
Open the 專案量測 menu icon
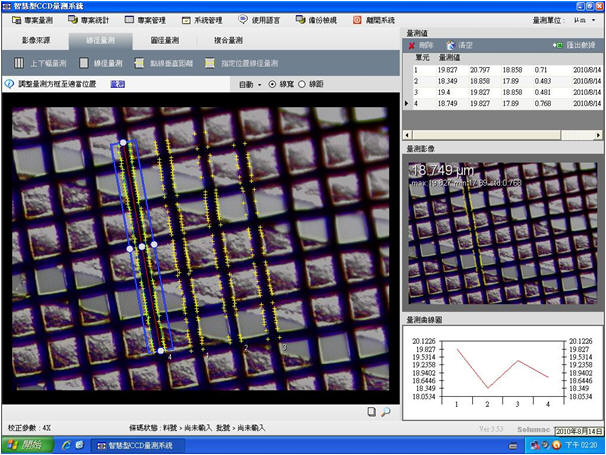16,20
